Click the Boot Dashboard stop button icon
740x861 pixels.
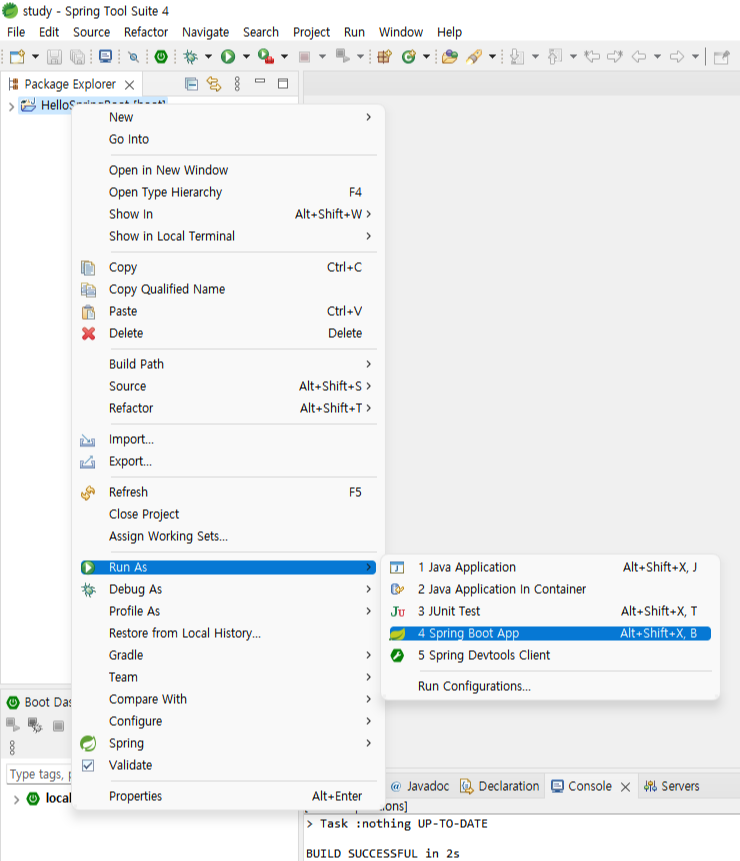click(58, 726)
